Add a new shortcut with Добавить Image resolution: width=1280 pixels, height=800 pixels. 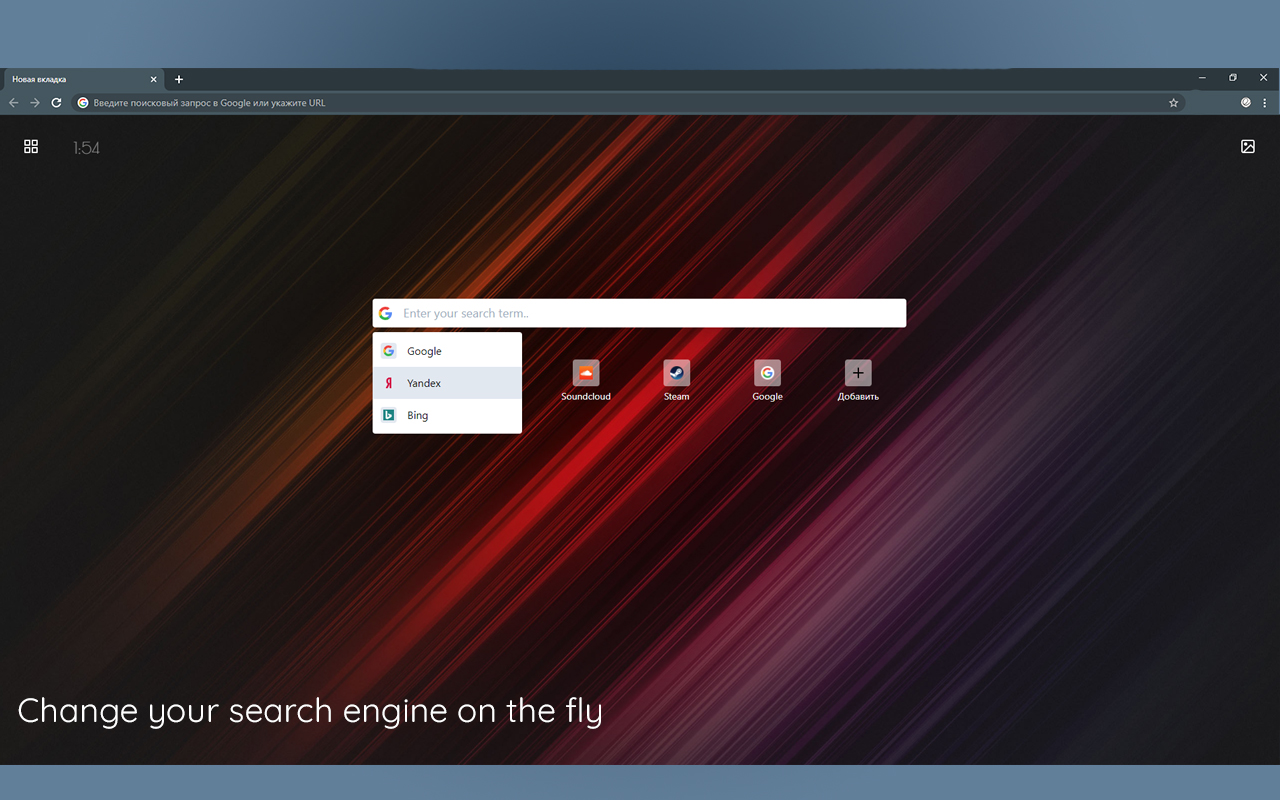(858, 381)
